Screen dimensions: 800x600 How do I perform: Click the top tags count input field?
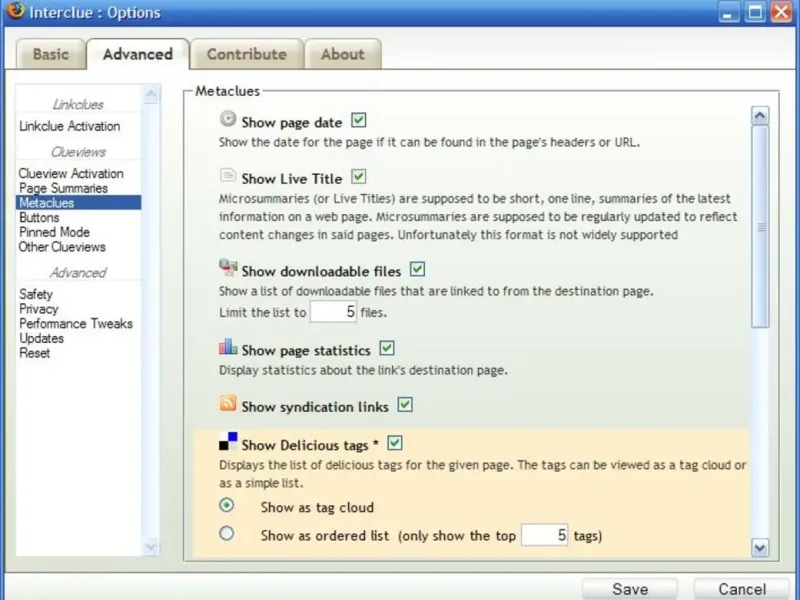544,535
